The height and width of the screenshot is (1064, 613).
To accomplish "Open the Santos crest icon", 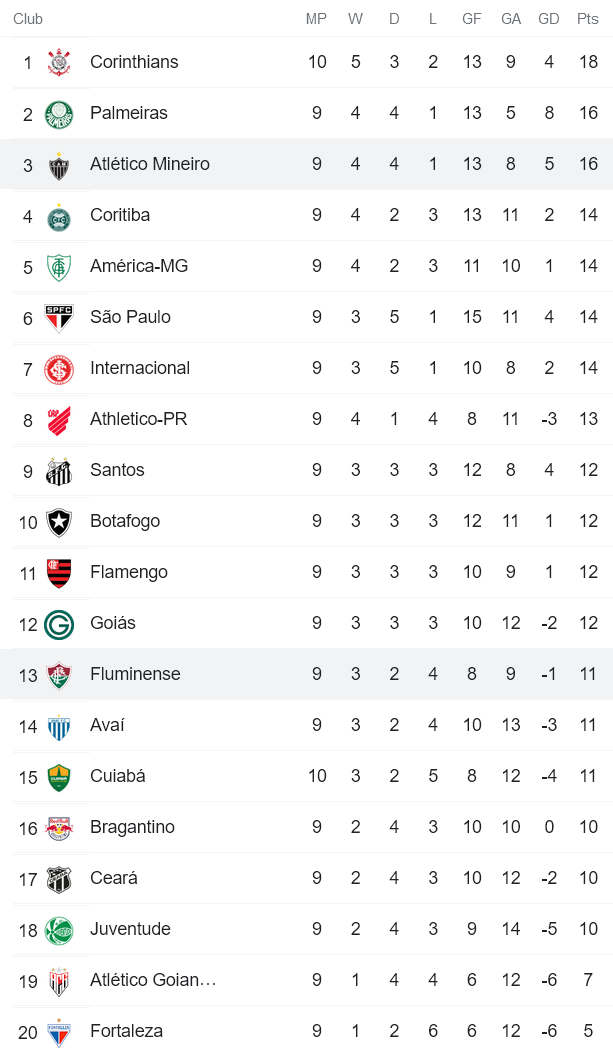I will pyautogui.click(x=57, y=470).
